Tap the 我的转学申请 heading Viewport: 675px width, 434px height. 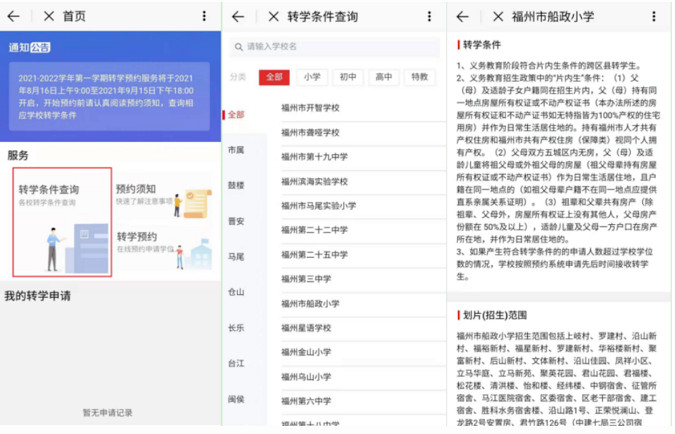coord(37,296)
